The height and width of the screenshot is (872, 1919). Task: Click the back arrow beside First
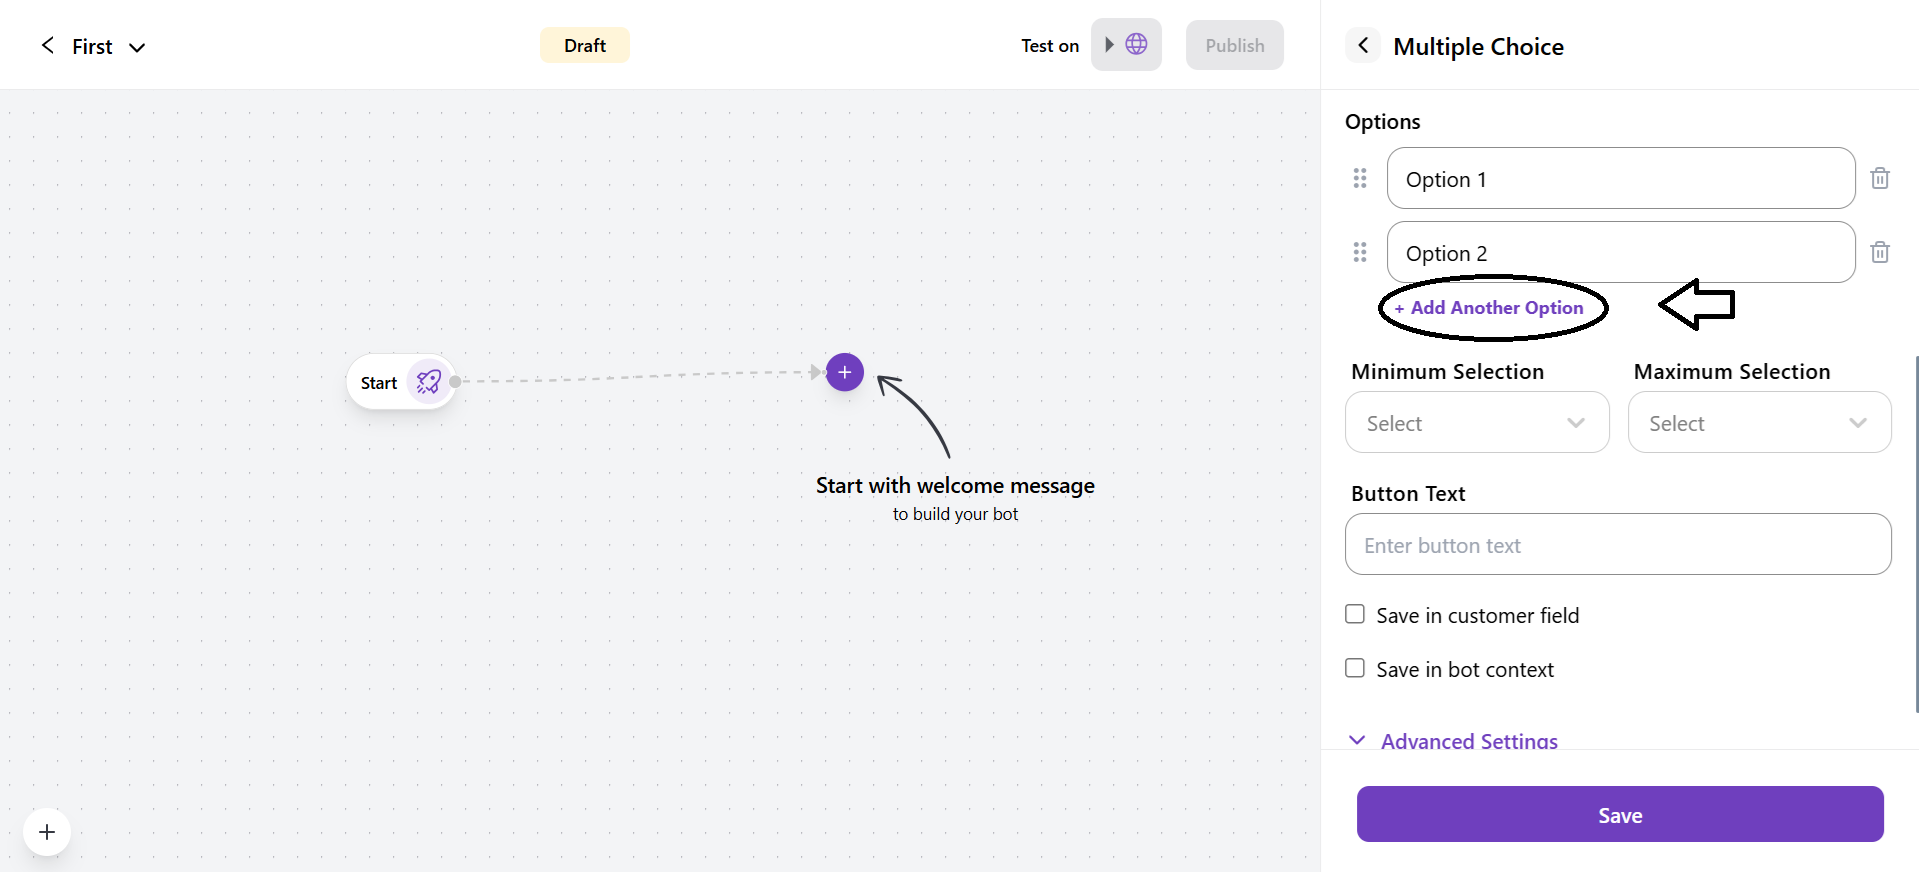coord(47,45)
